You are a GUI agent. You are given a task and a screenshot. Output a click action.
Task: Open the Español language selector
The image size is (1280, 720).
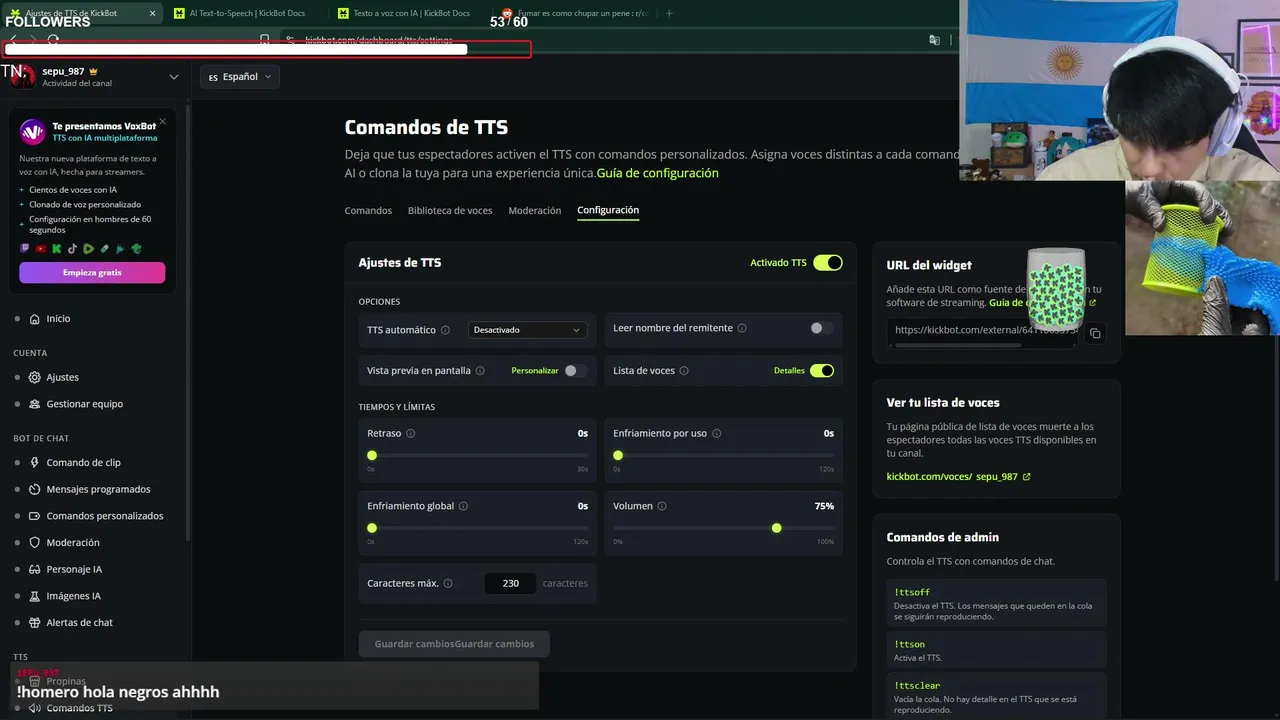(240, 77)
